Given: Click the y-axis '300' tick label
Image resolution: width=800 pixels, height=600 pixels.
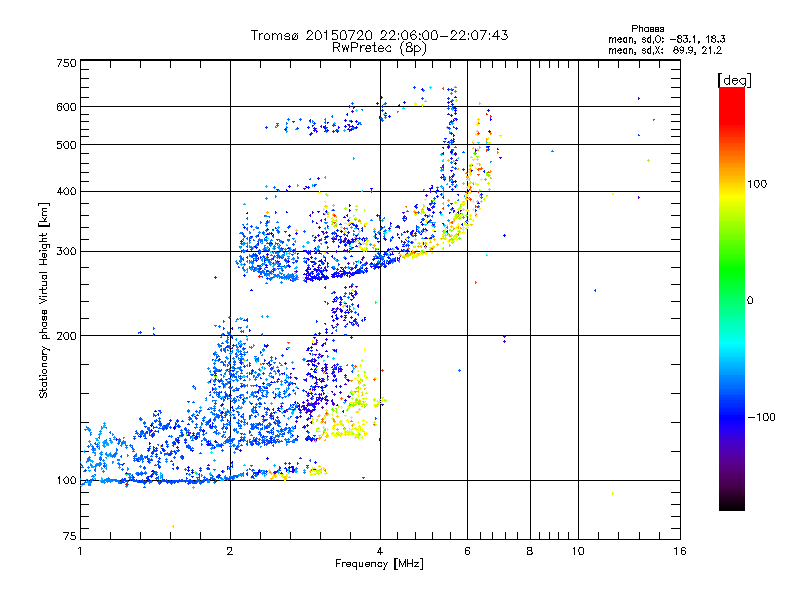Looking at the screenshot, I should (66, 252).
